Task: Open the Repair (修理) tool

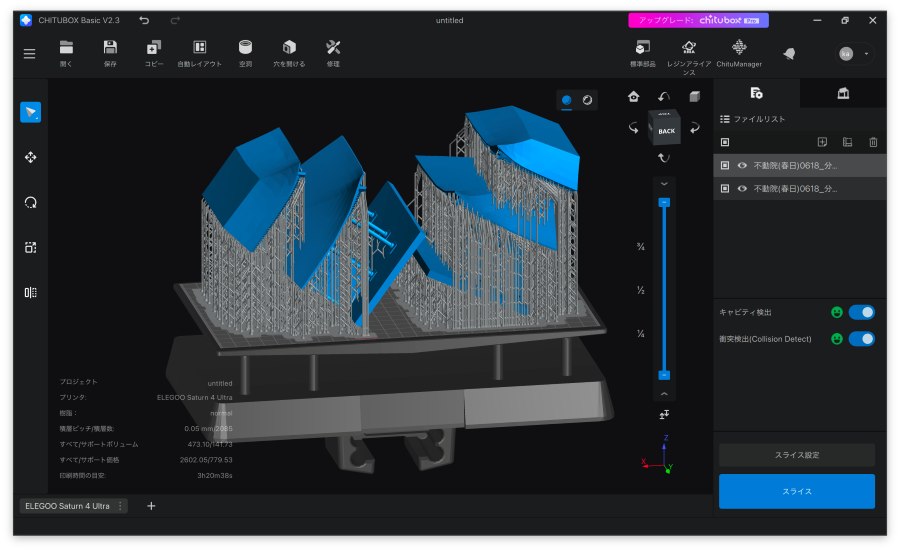Action: coord(333,47)
